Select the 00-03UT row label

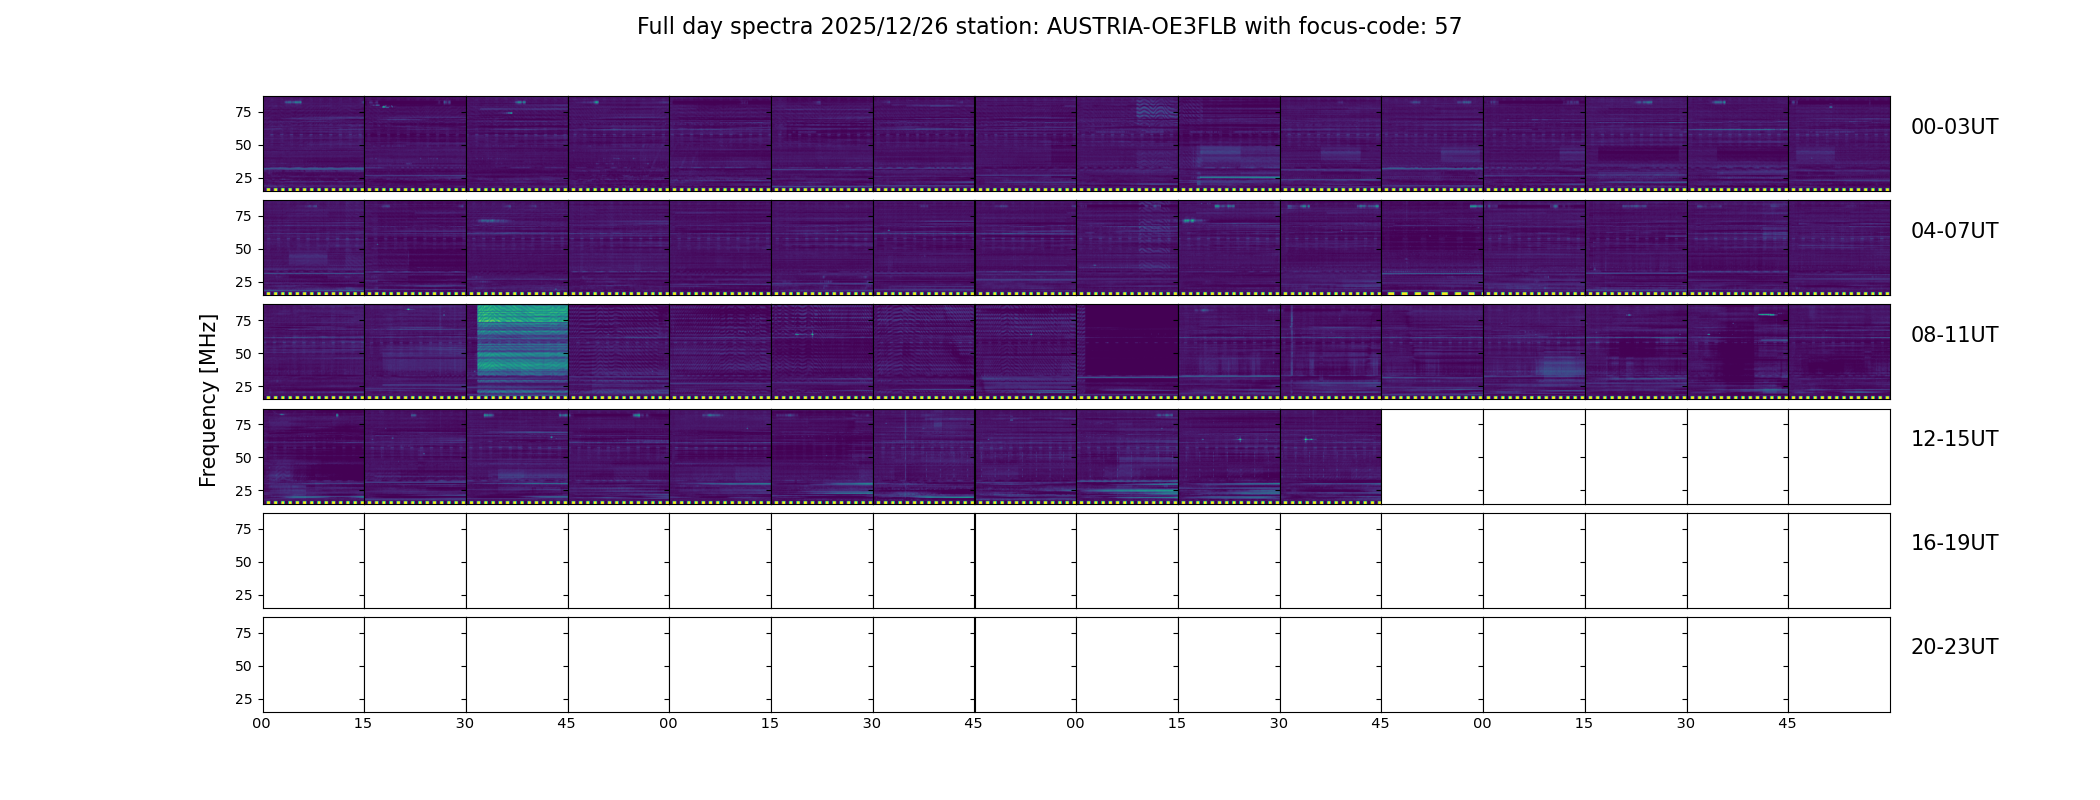point(1954,127)
